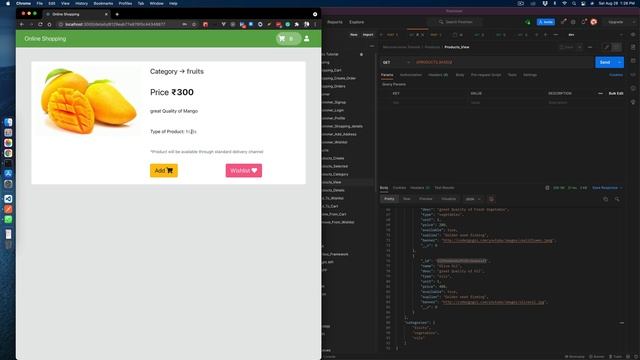Switch to the request Headers tab

click(x=438, y=75)
